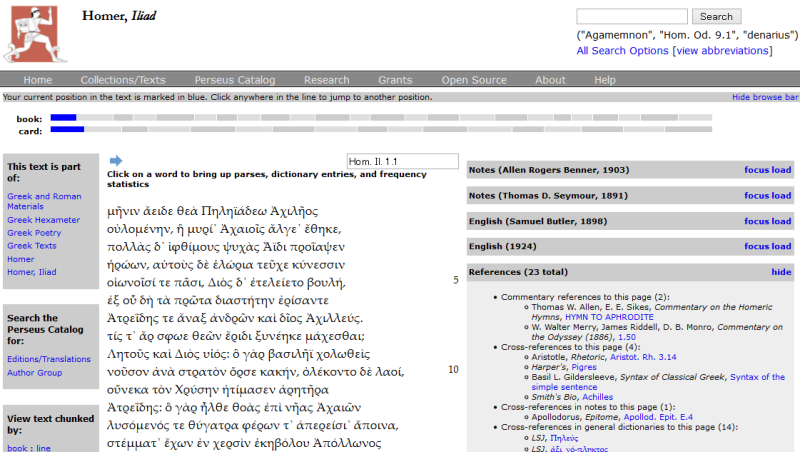The height and width of the screenshot is (452, 800).
Task: Open the Help menu item
Action: click(605, 80)
